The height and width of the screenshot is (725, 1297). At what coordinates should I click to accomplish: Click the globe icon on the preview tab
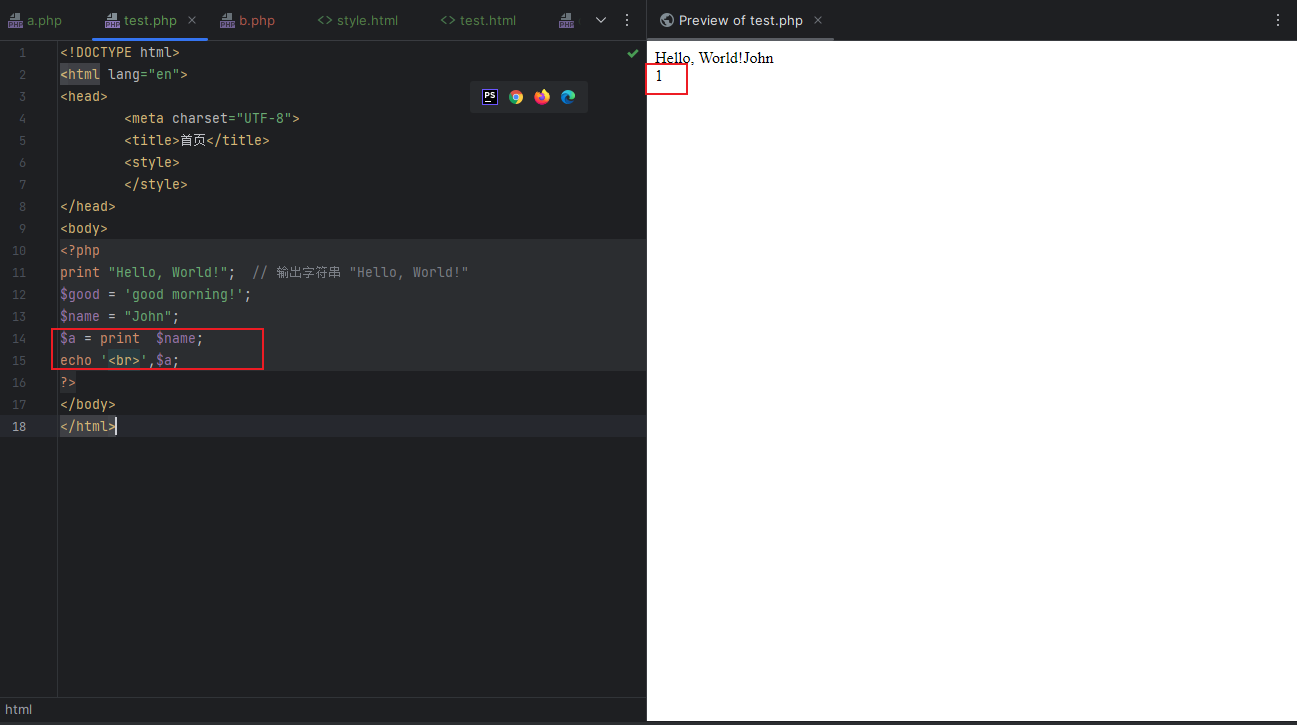[666, 19]
